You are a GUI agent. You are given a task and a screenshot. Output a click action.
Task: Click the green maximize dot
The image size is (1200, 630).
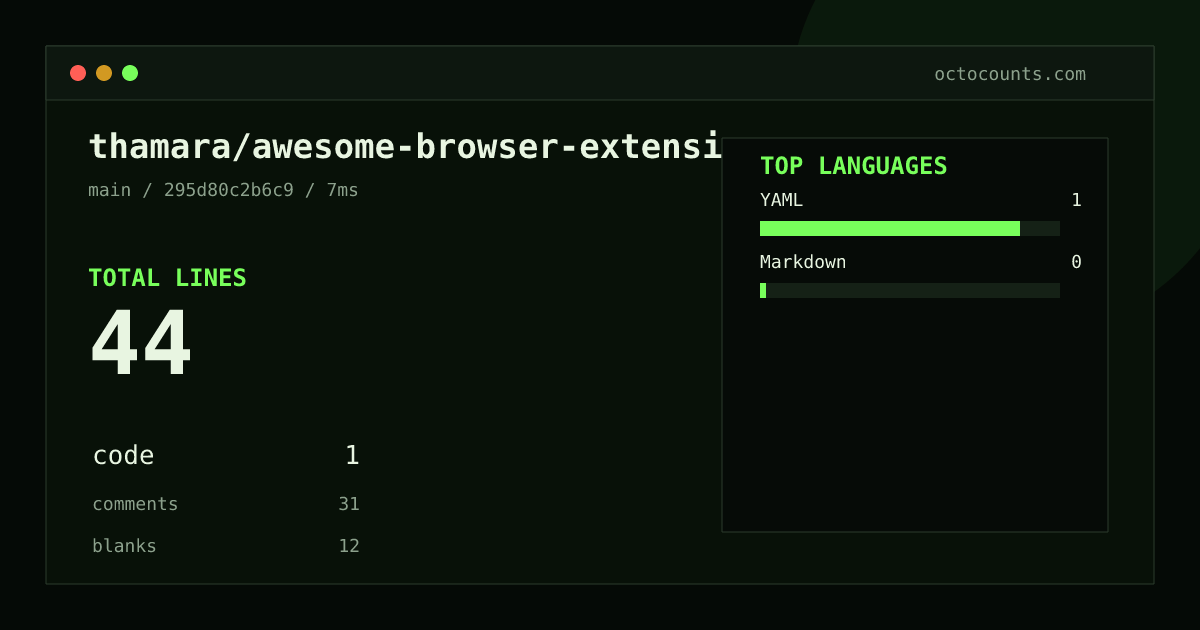click(x=130, y=73)
